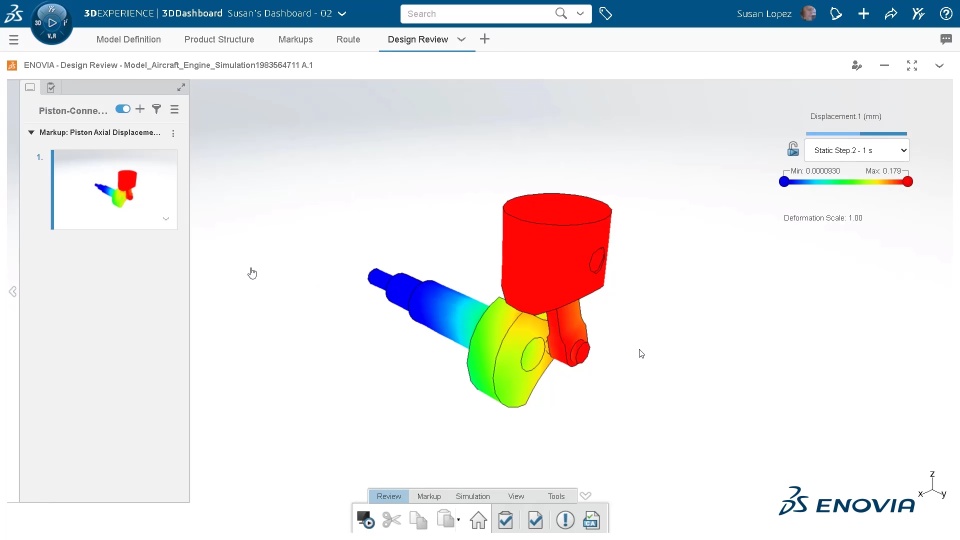Open the dashboard name dropdown chevron
This screenshot has width=960, height=540.
(342, 13)
